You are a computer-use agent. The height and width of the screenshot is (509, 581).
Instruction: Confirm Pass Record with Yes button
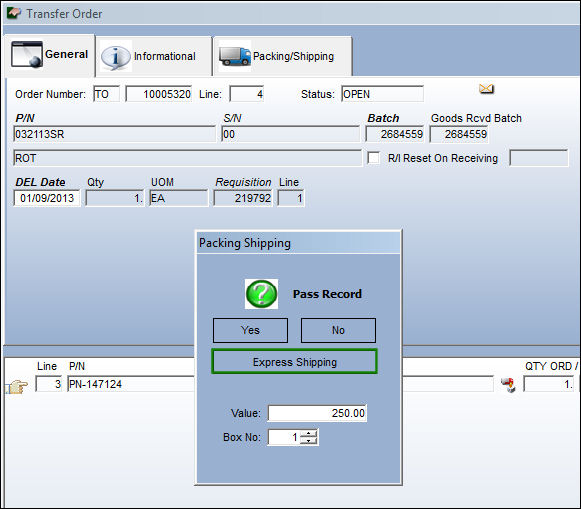(250, 330)
